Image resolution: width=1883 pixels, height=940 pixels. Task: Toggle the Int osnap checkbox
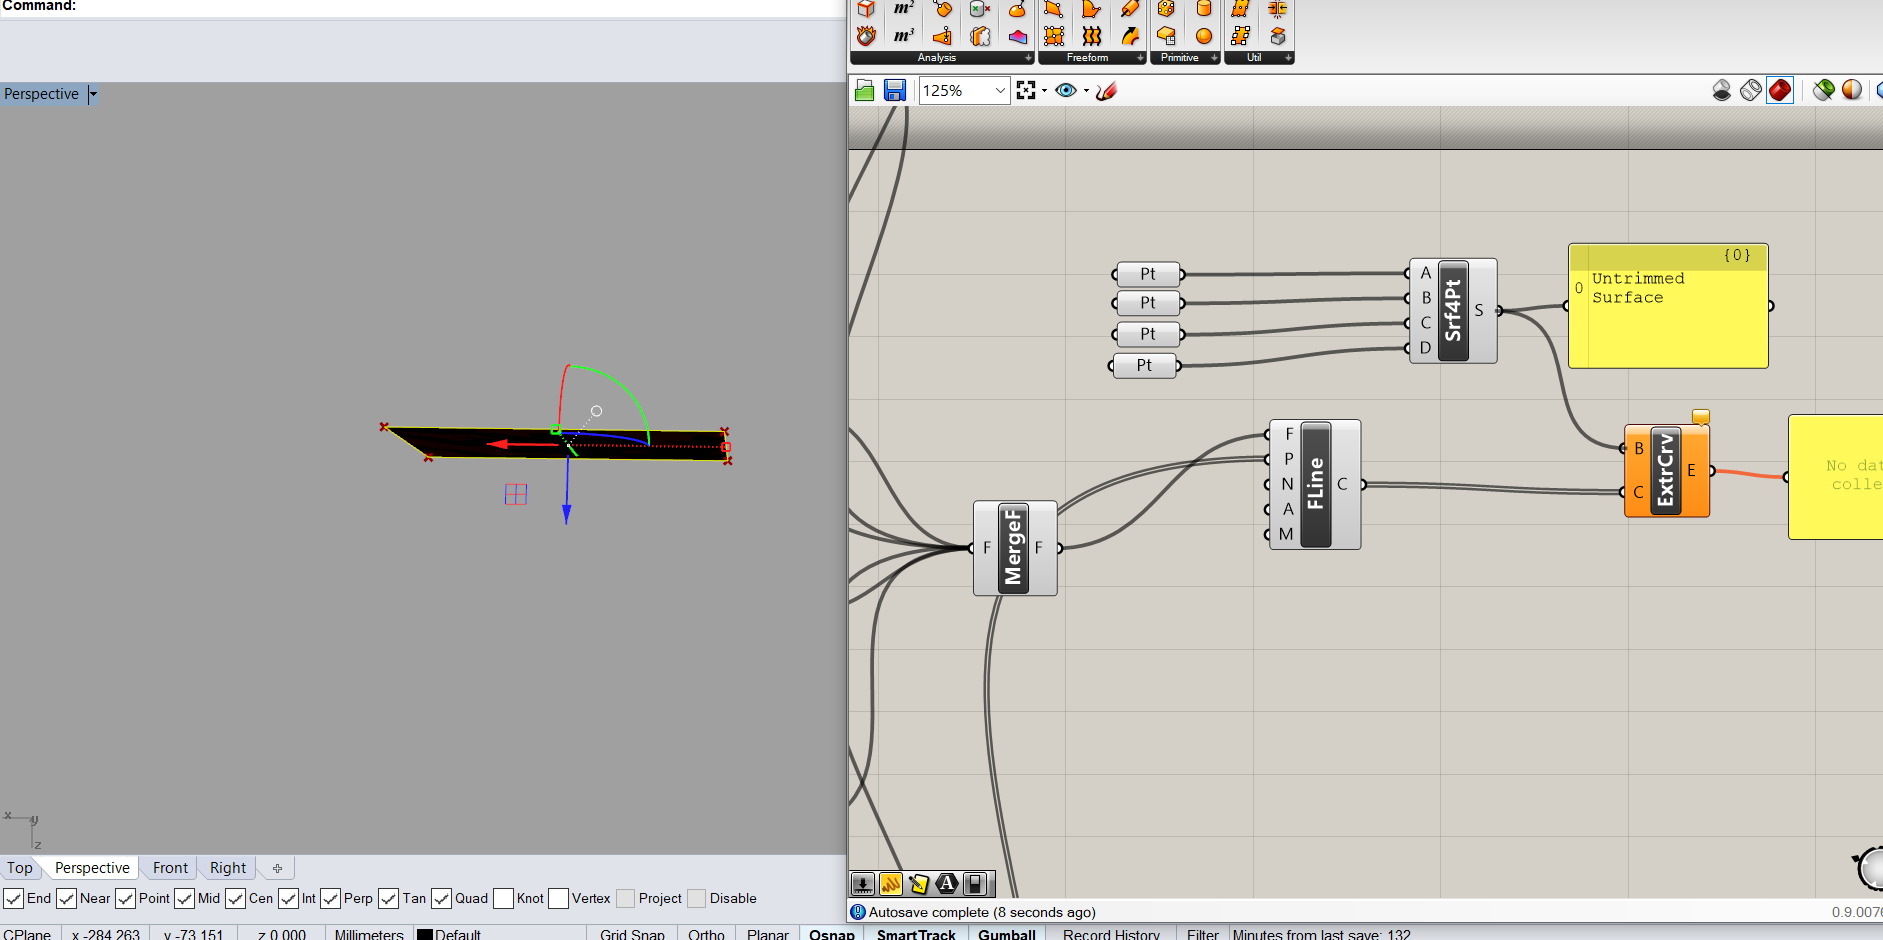[289, 899]
